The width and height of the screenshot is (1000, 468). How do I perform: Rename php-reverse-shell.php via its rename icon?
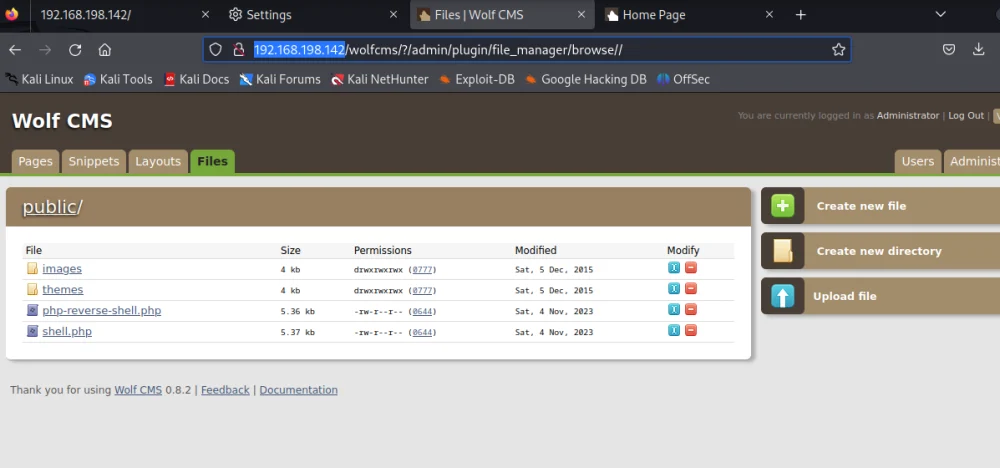point(673,310)
